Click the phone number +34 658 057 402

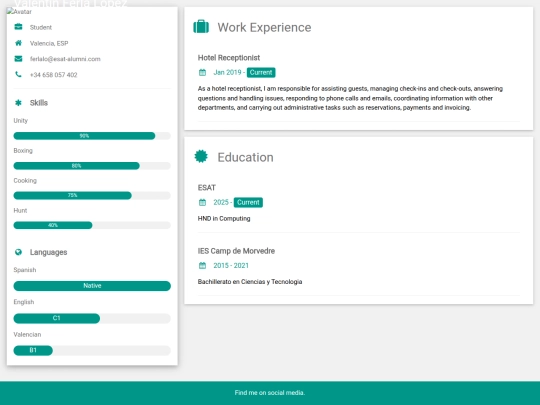click(53, 75)
